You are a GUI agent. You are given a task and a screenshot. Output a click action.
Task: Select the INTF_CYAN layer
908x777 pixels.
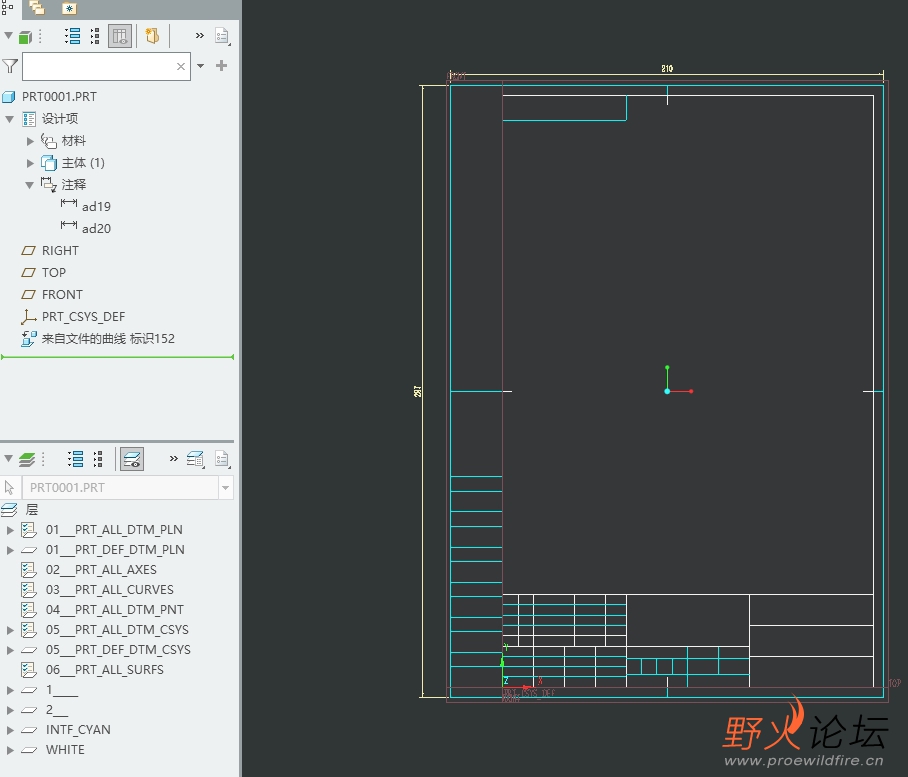[78, 730]
